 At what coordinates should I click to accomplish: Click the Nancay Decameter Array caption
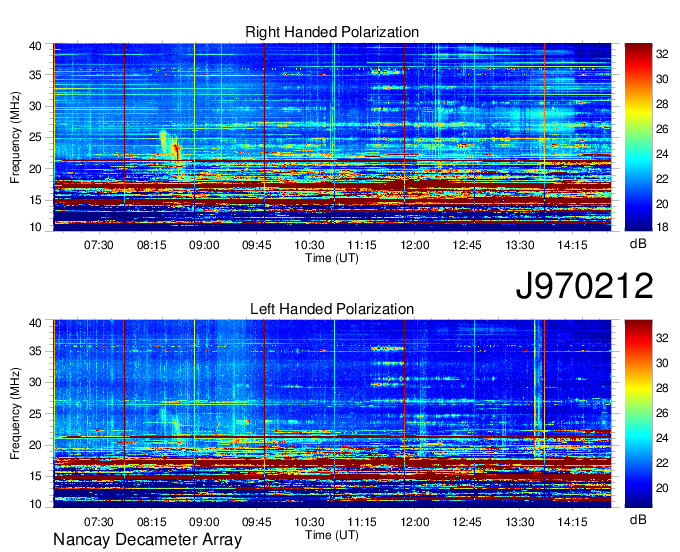pos(147,540)
